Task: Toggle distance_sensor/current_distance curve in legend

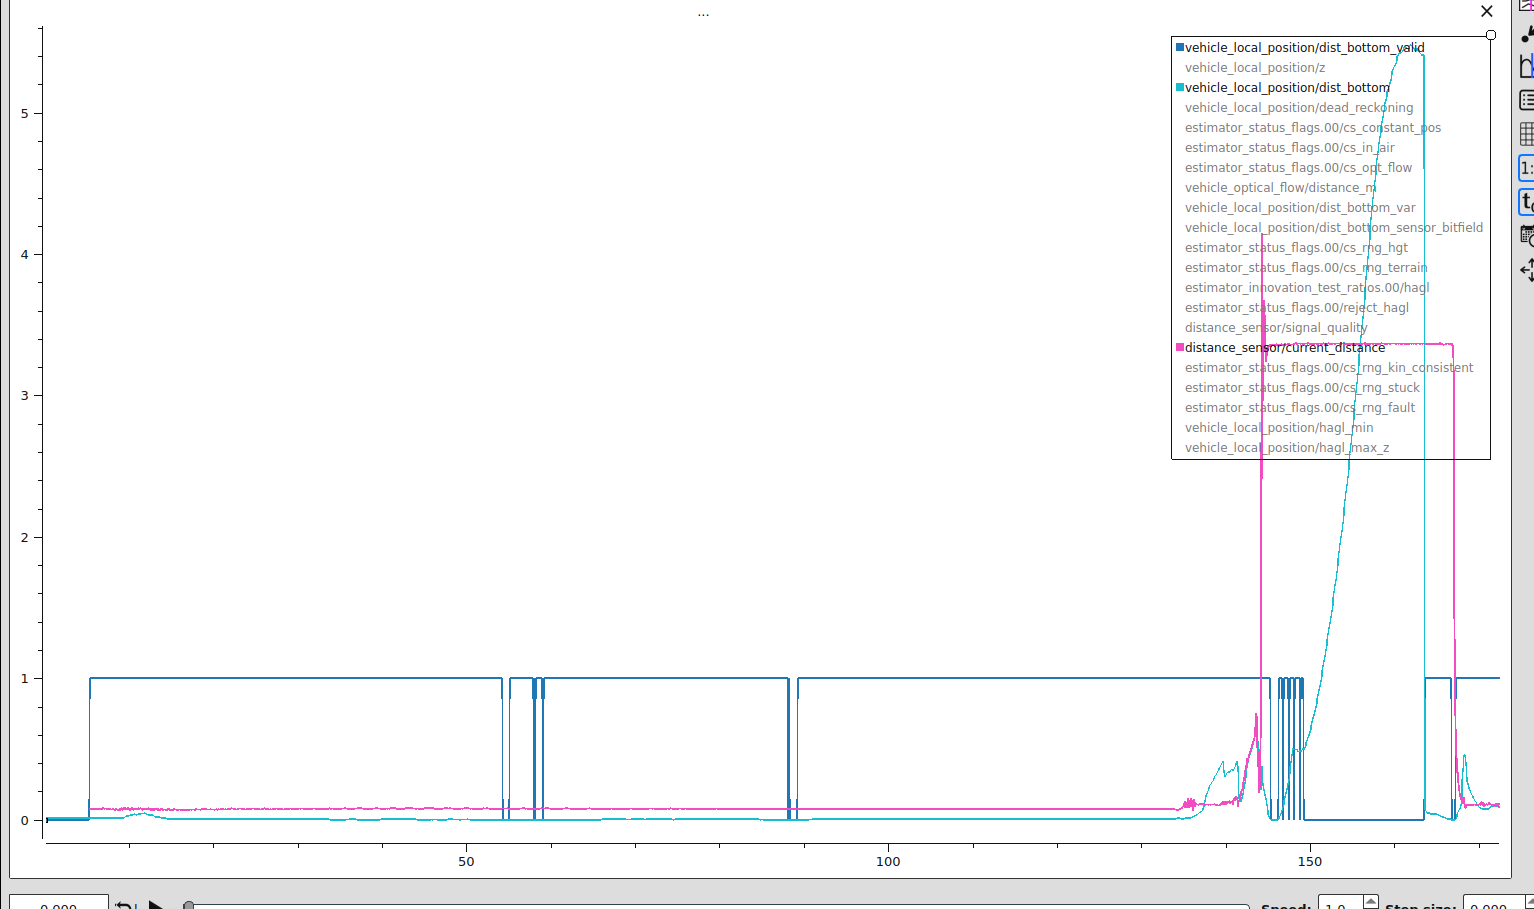Action: (x=1284, y=348)
